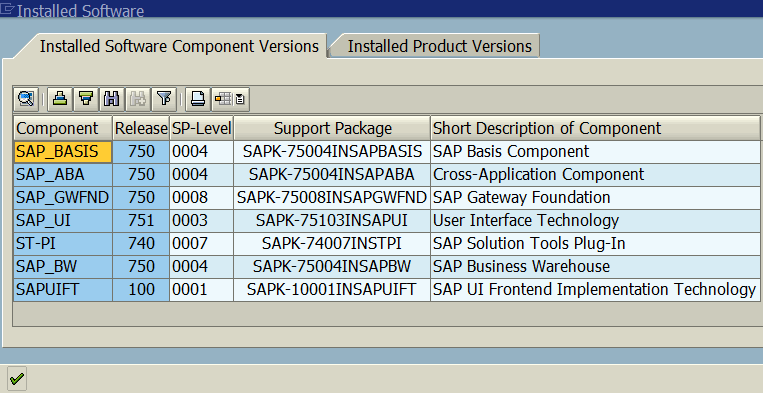Image resolution: width=763 pixels, height=393 pixels.
Task: Click SP-Level 0003 in SAP_UI row
Action: pos(201,220)
